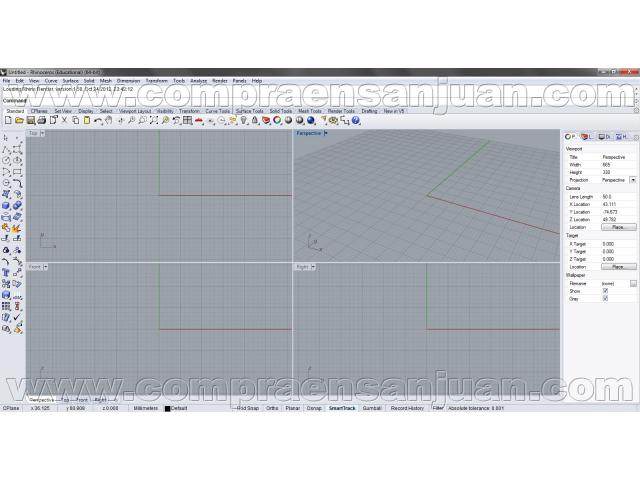Click the wallpaper Filename browse button
This screenshot has width=640, height=480.
point(633,283)
